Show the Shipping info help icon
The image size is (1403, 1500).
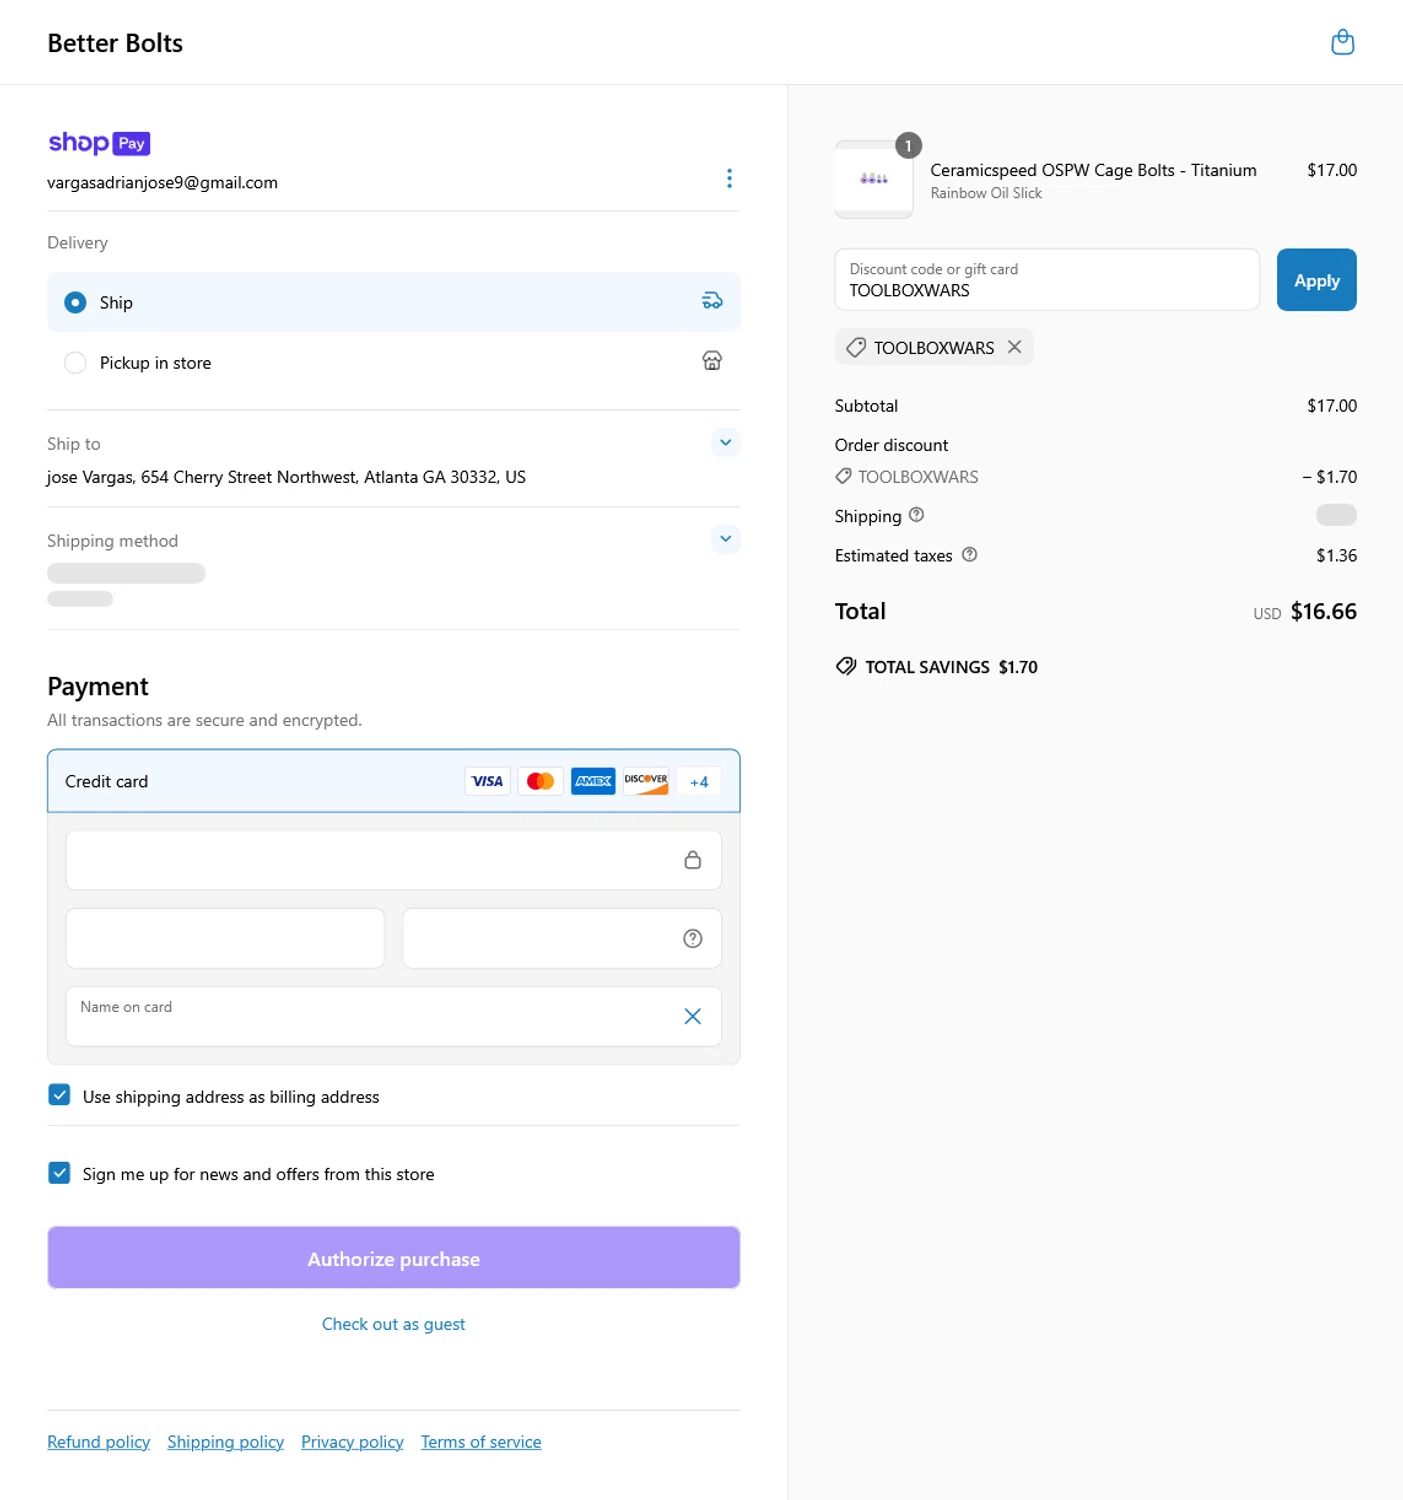pyautogui.click(x=916, y=515)
